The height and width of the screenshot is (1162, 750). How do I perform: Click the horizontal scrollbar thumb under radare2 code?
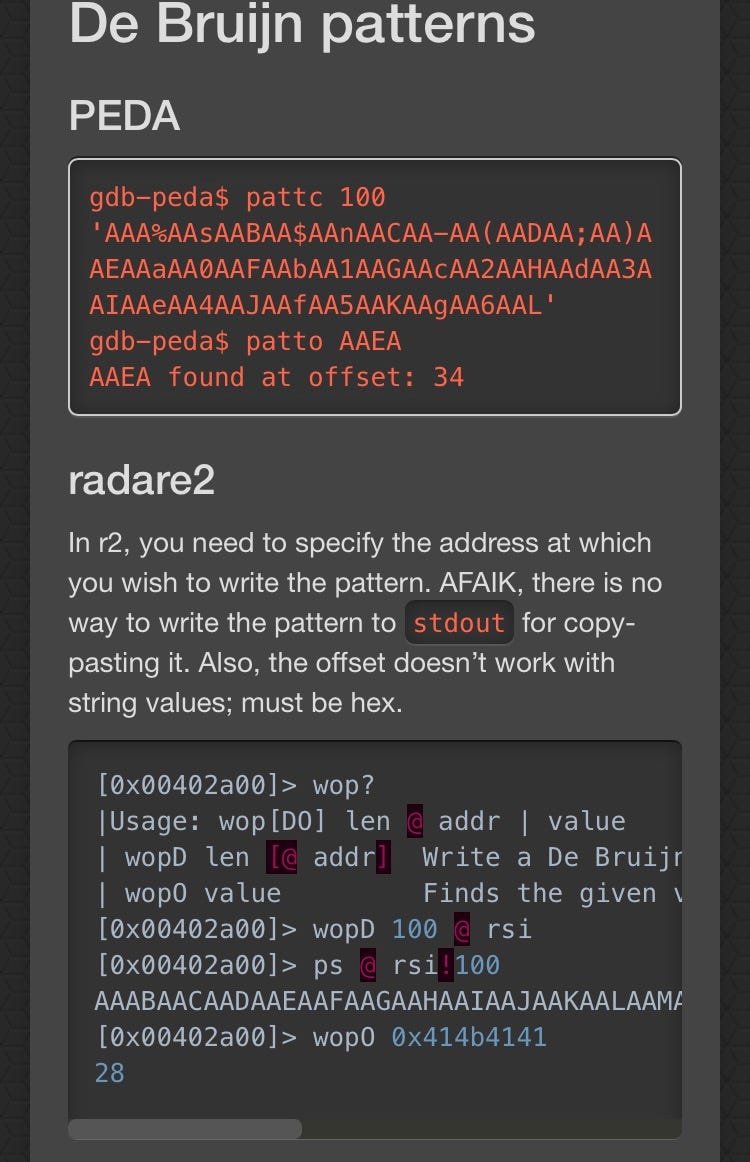pyautogui.click(x=184, y=1129)
